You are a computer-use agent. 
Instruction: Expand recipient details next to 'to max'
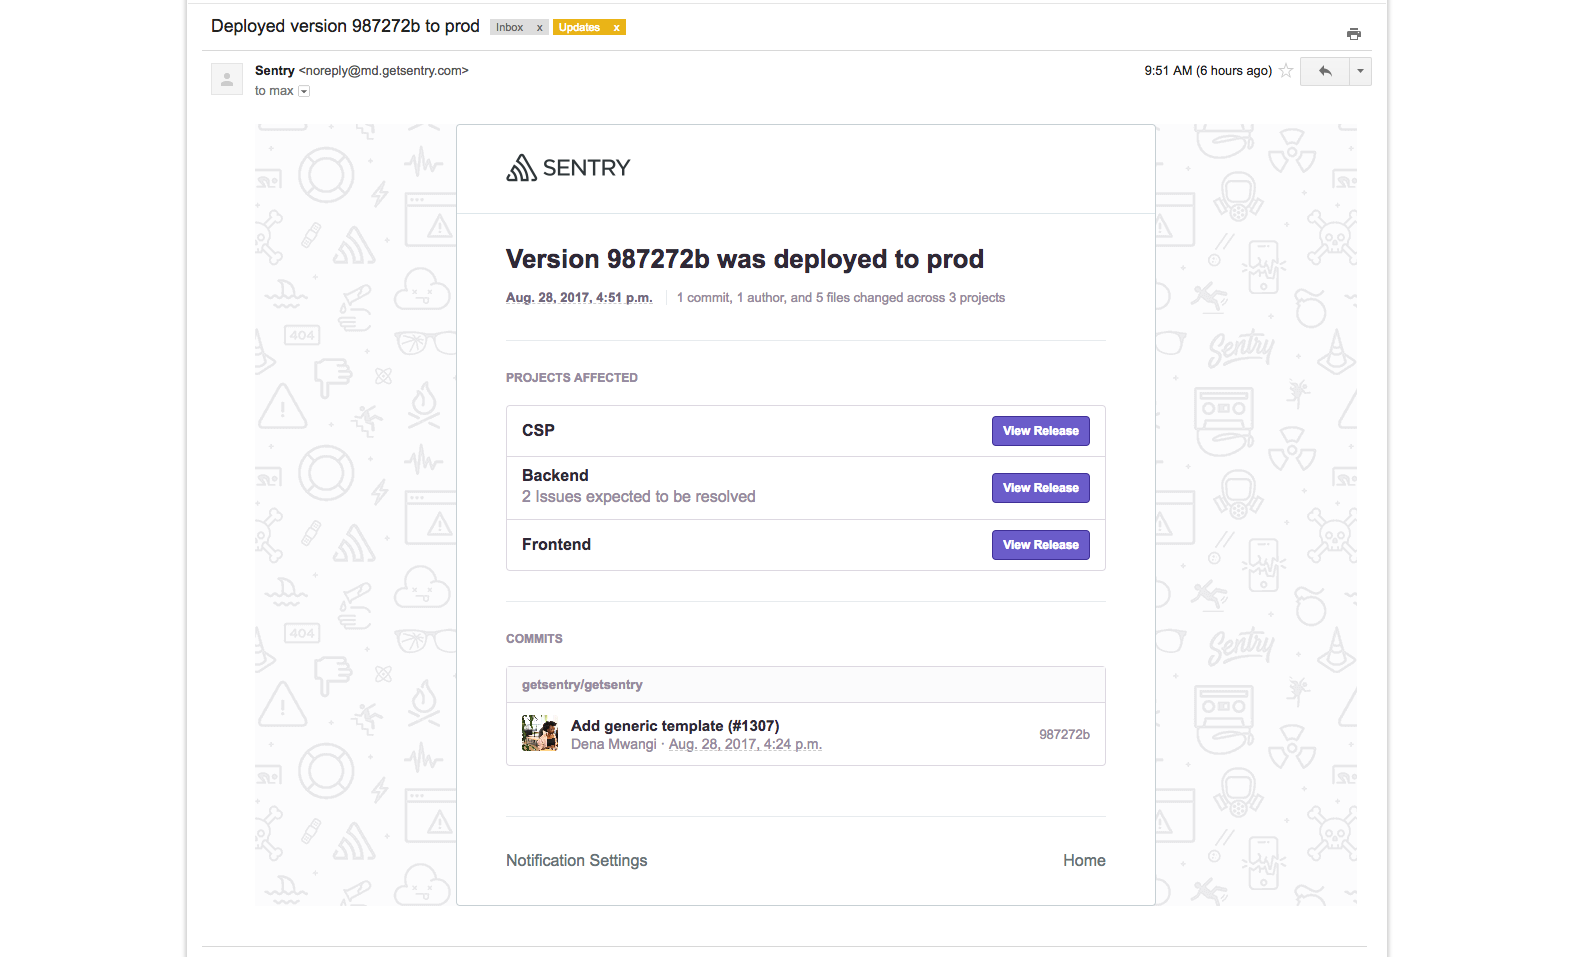point(304,91)
